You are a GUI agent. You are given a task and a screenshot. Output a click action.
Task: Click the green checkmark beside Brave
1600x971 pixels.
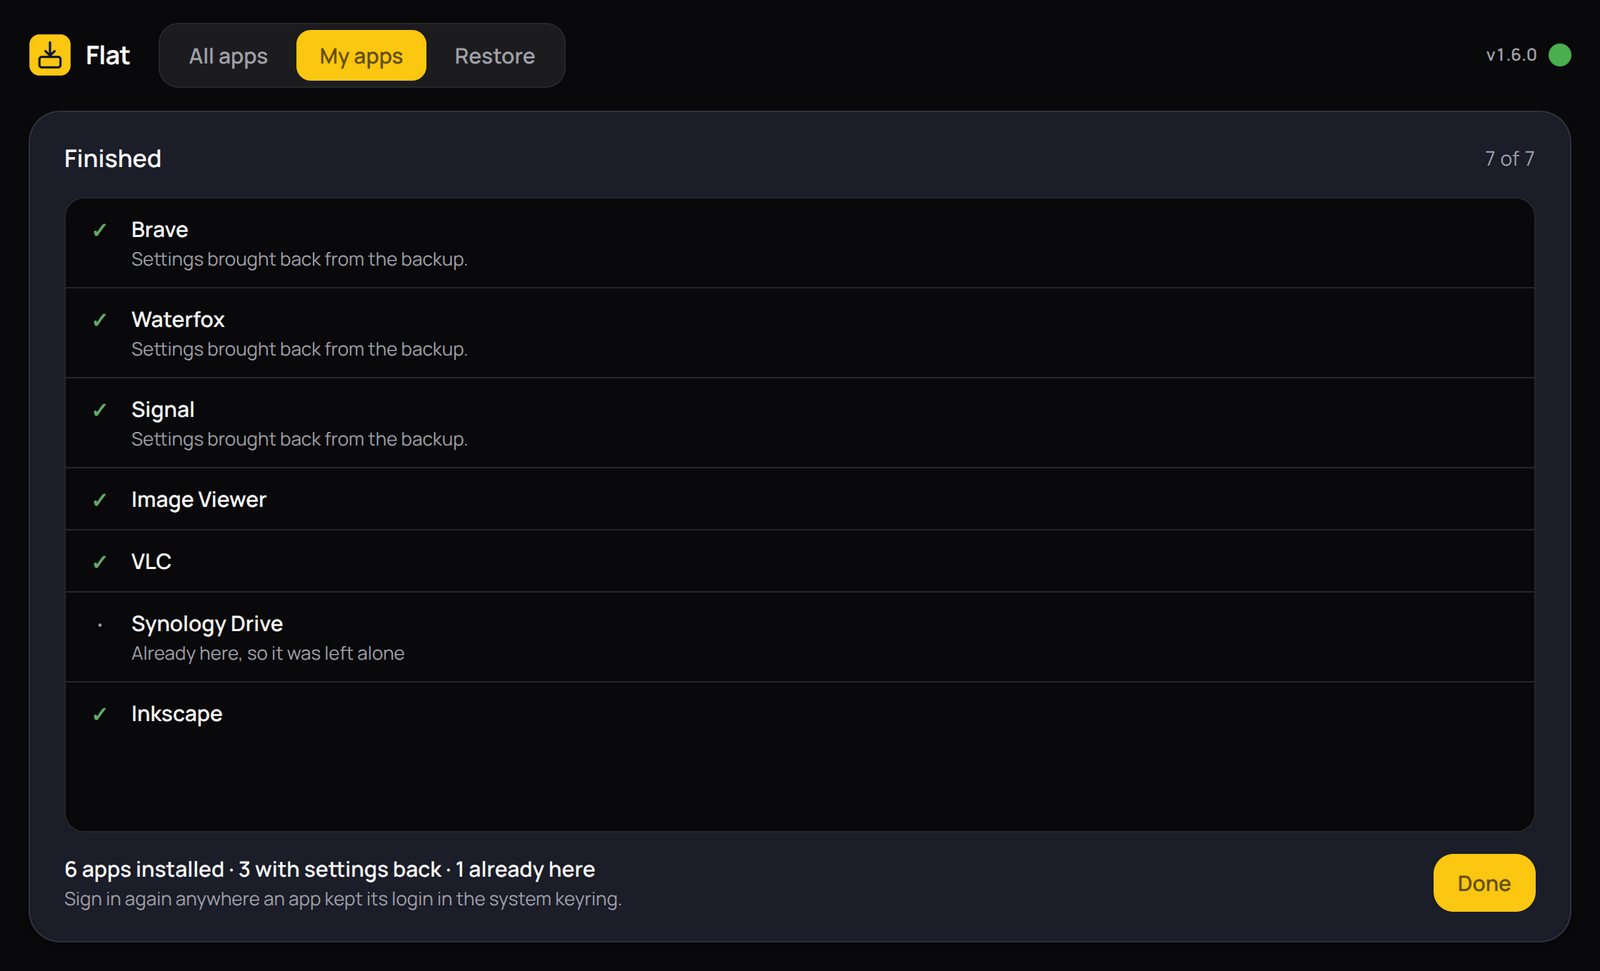99,230
